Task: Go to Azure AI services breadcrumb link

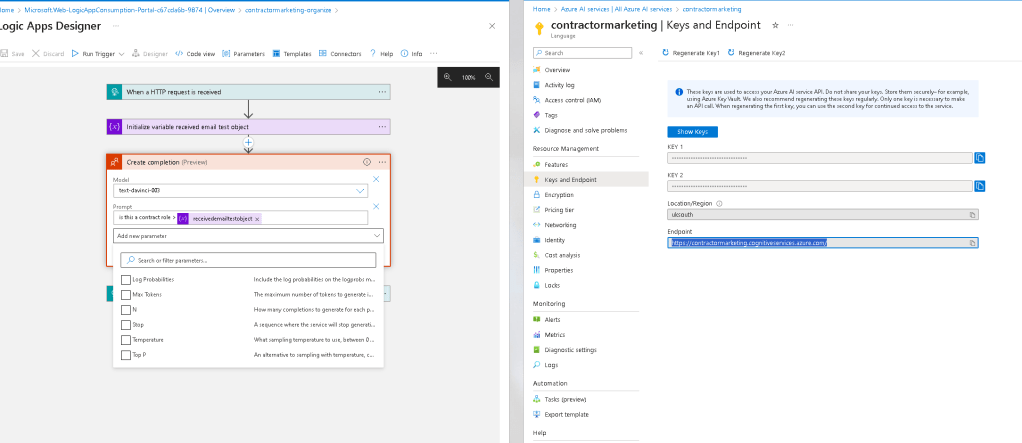Action: coord(616,9)
